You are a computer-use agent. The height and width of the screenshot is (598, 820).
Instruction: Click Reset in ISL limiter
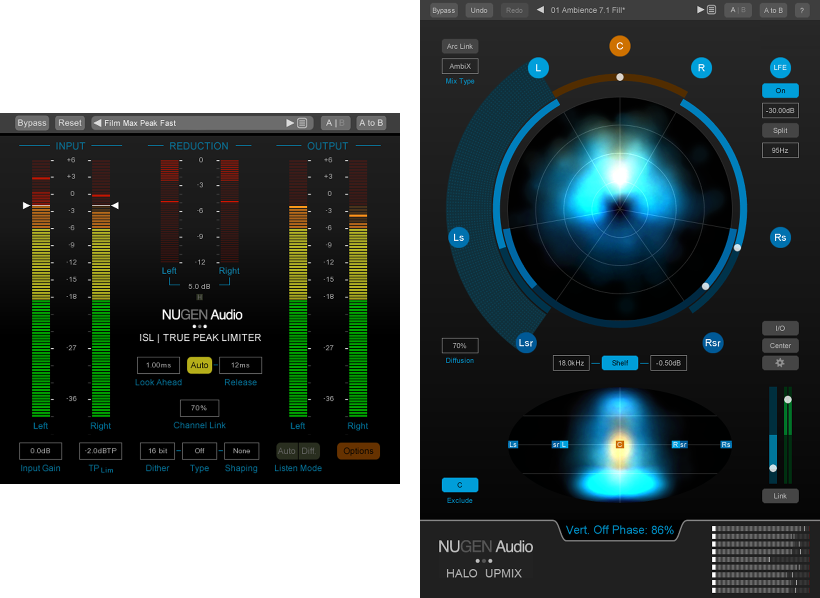point(70,123)
